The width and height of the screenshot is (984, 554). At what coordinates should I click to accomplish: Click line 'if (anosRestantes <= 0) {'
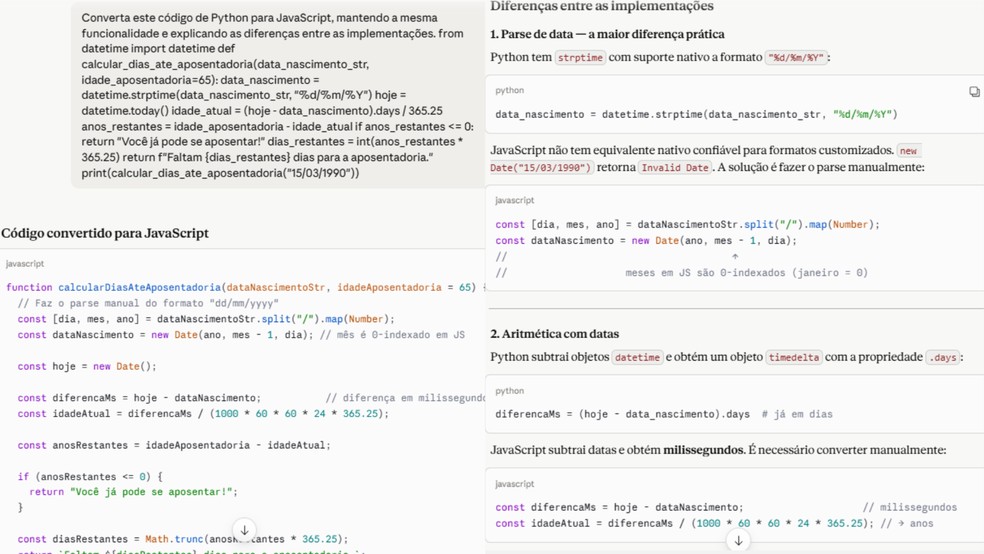click(x=90, y=477)
